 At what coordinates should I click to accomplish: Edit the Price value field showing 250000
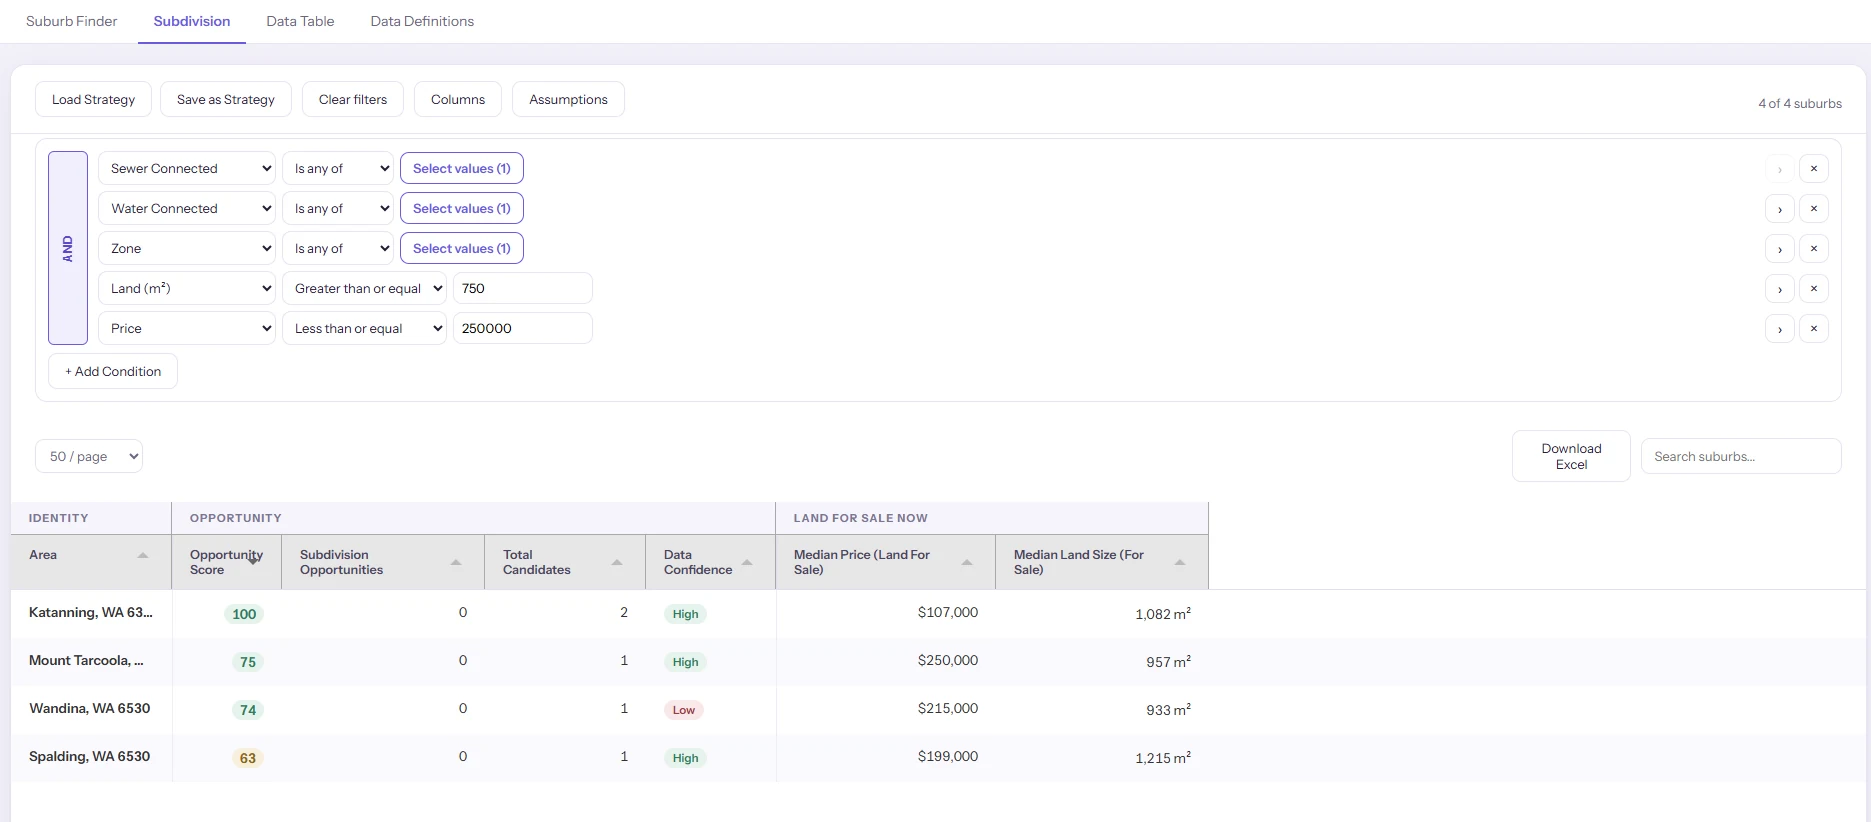[x=523, y=328]
